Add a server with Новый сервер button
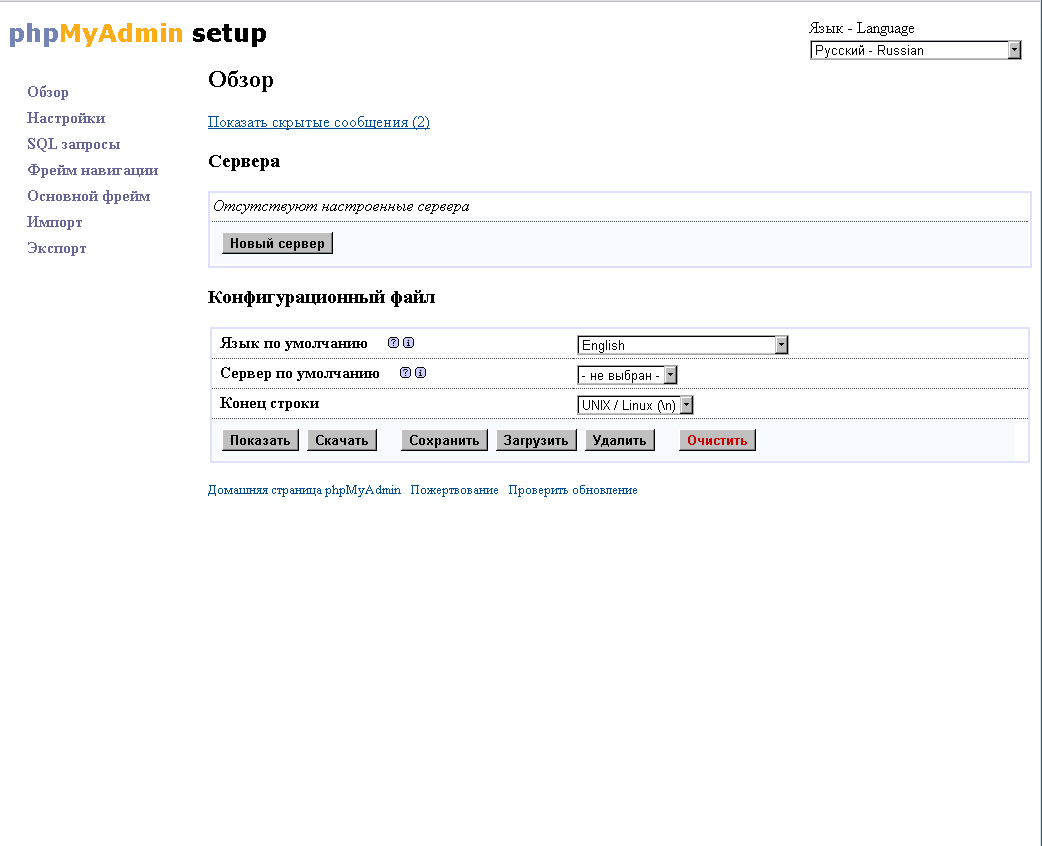 pos(277,243)
